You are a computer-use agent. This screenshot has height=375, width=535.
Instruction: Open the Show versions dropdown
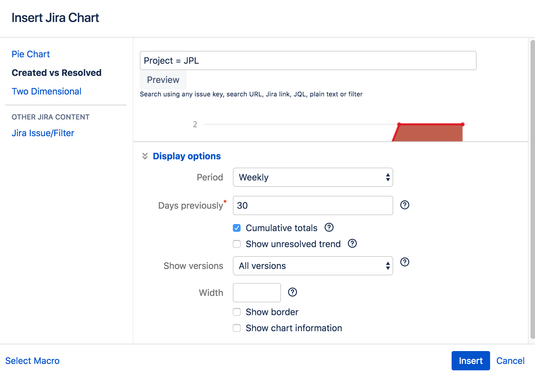click(x=313, y=266)
